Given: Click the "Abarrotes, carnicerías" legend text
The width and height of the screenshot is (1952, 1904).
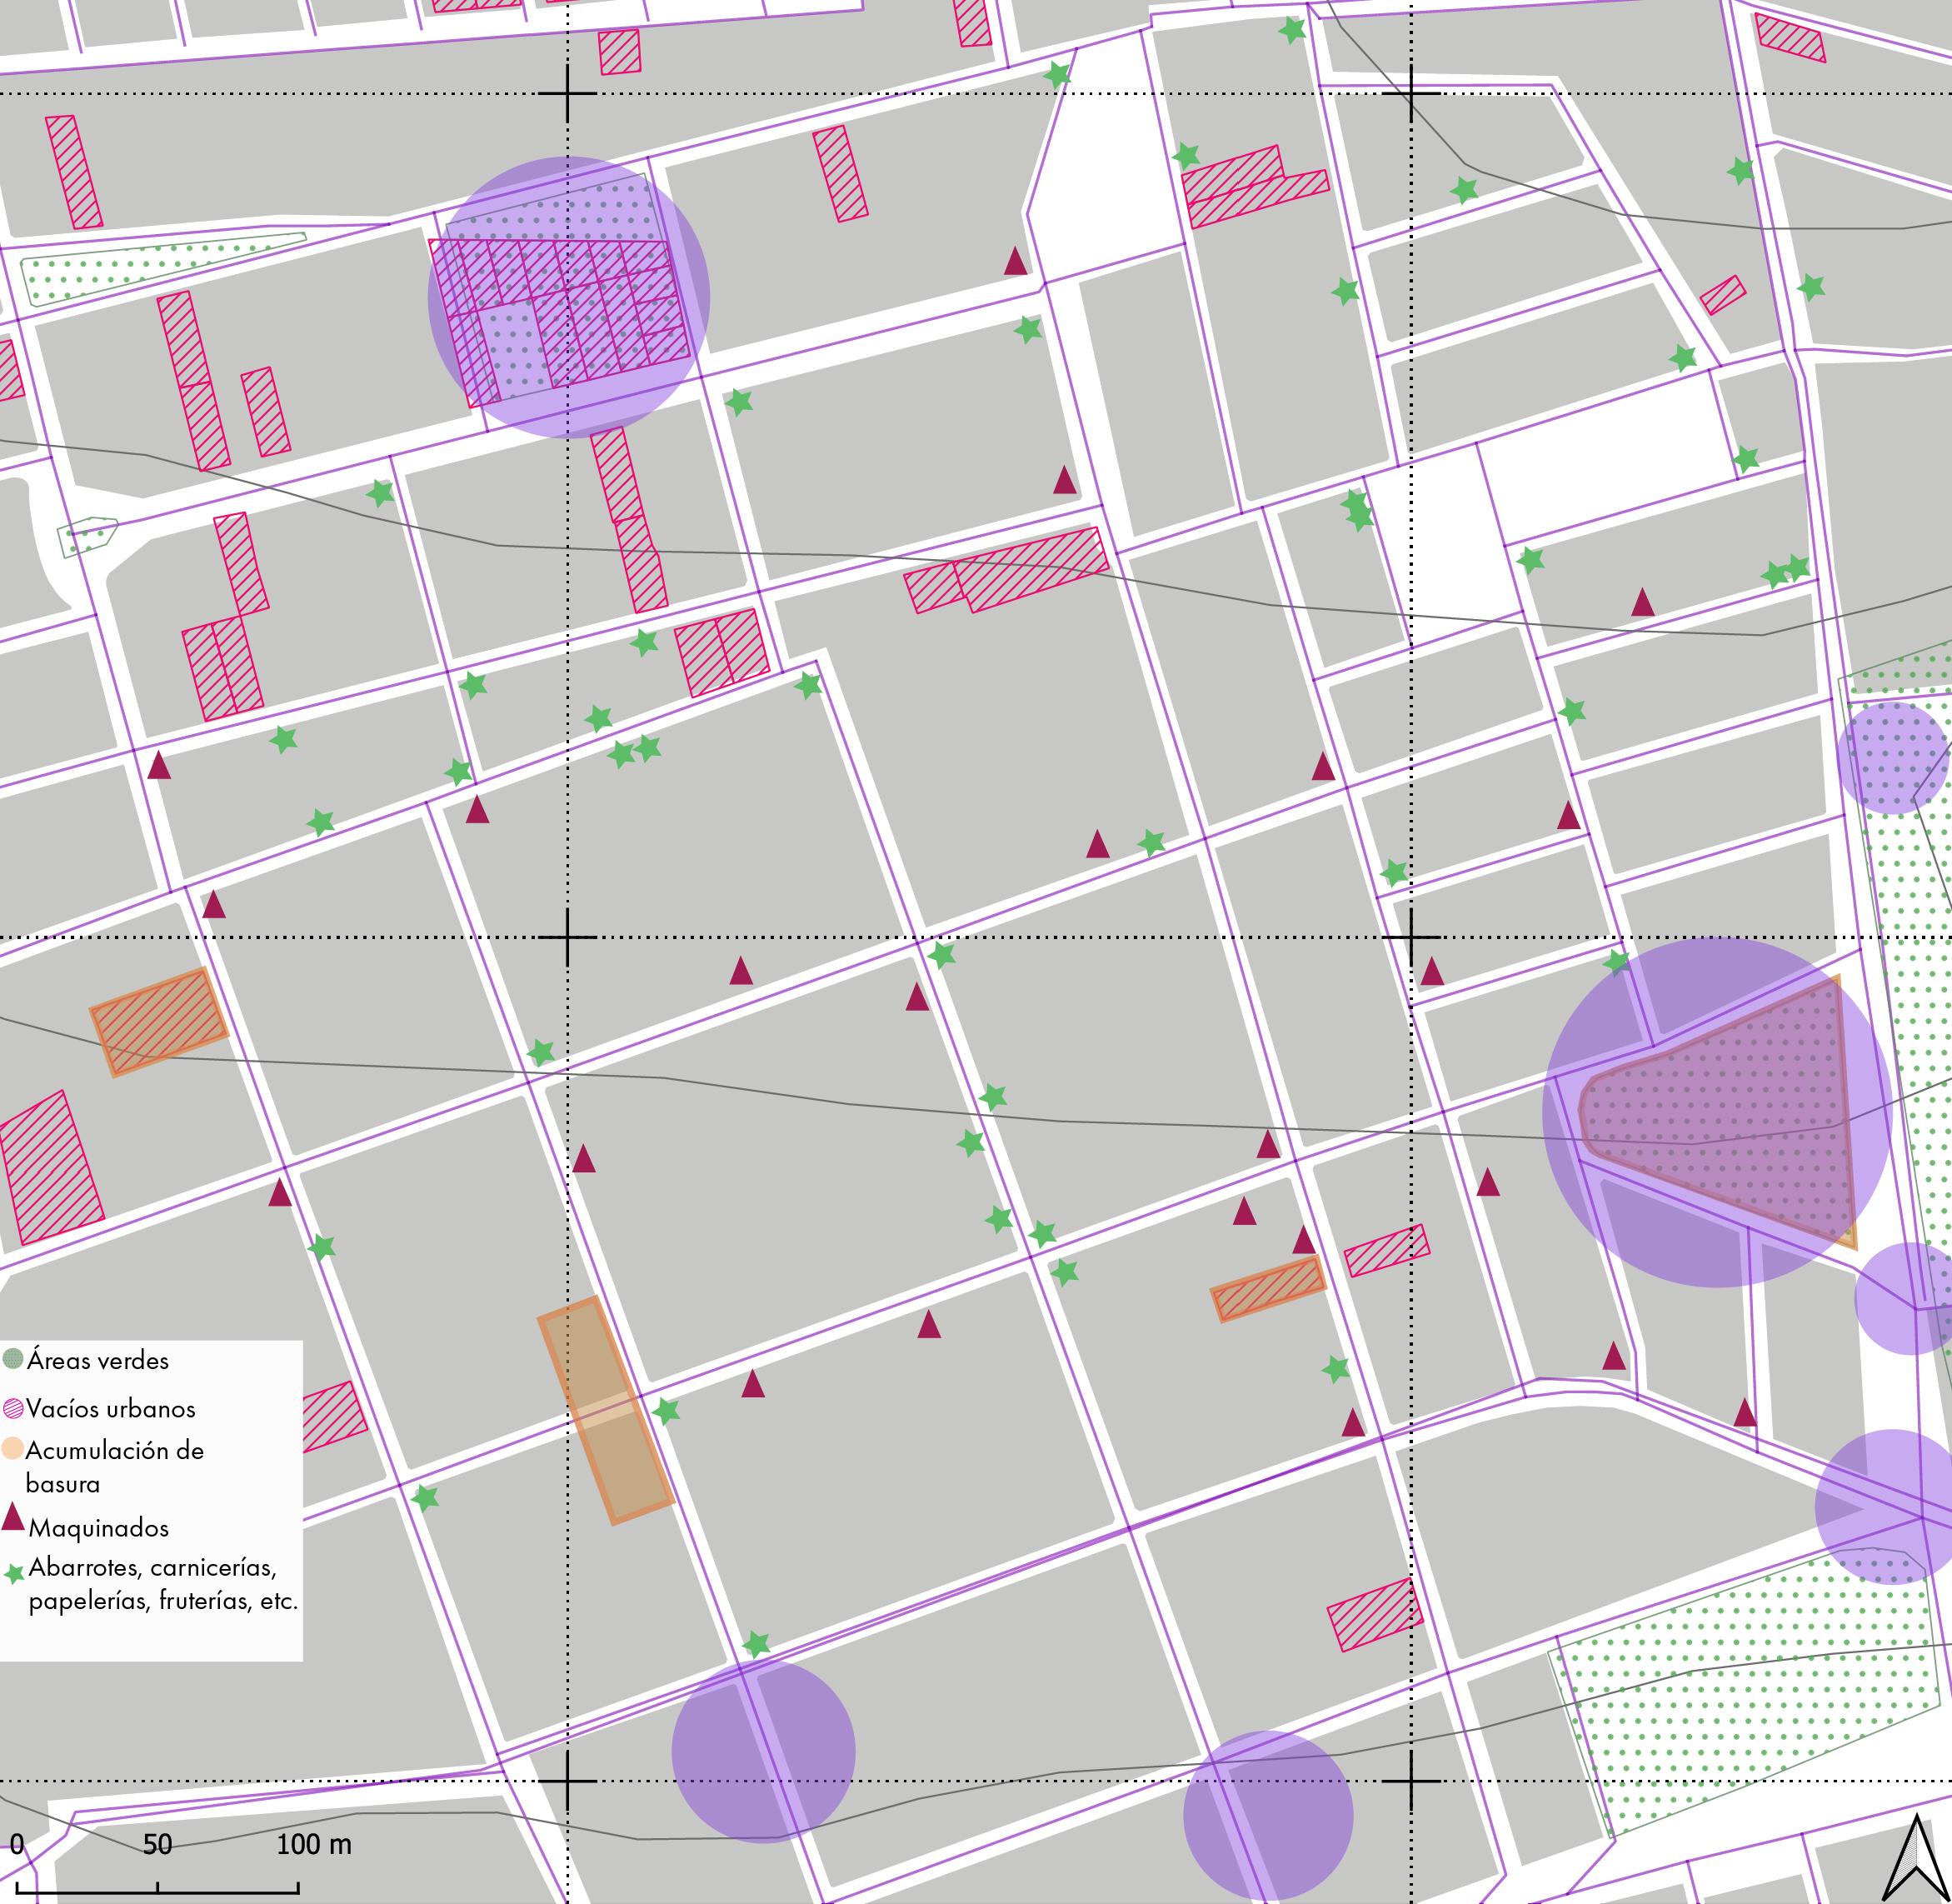Looking at the screenshot, I should [152, 1567].
